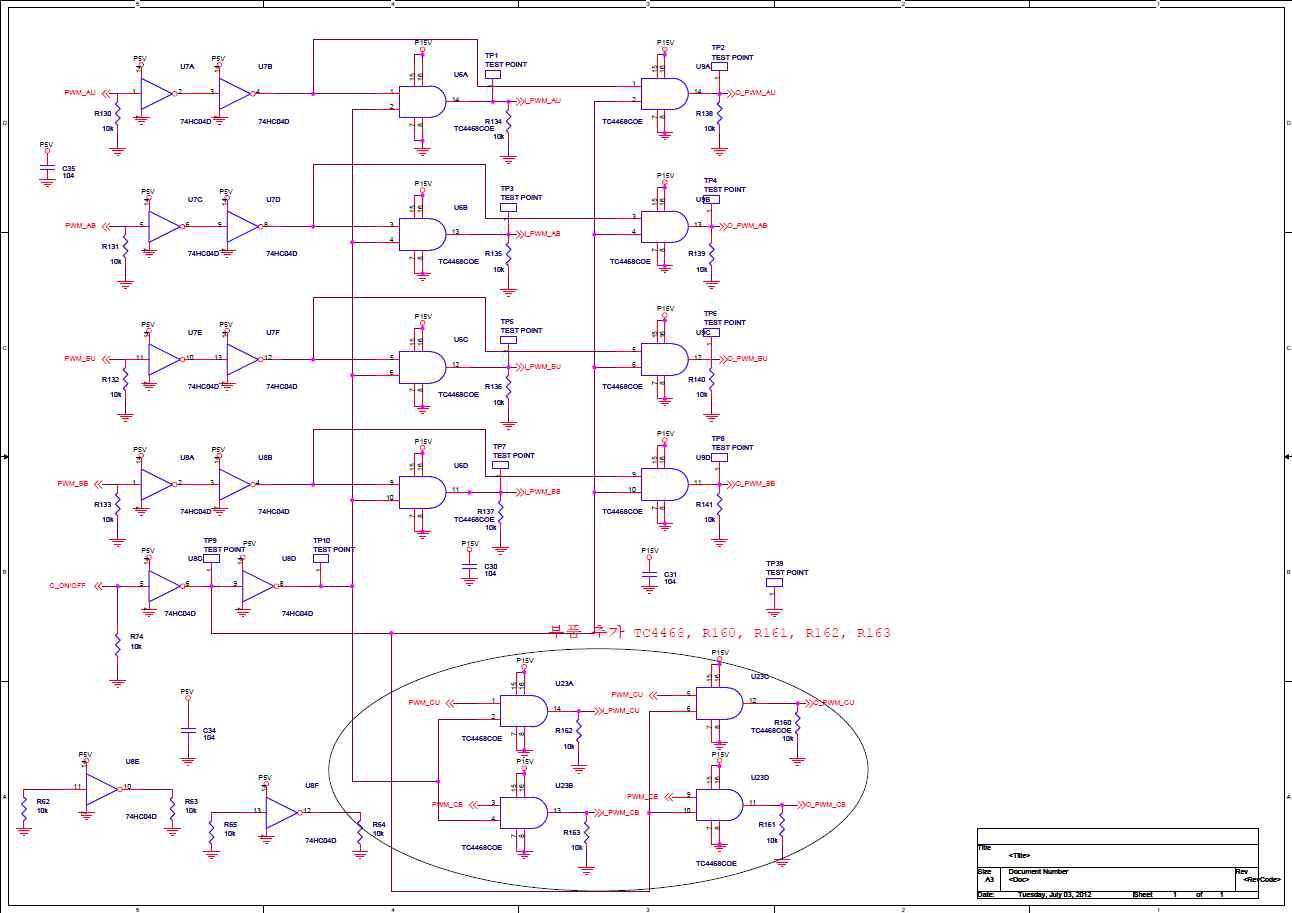Select the U7D inverter symbol
The image size is (1292, 913).
pyautogui.click(x=243, y=226)
